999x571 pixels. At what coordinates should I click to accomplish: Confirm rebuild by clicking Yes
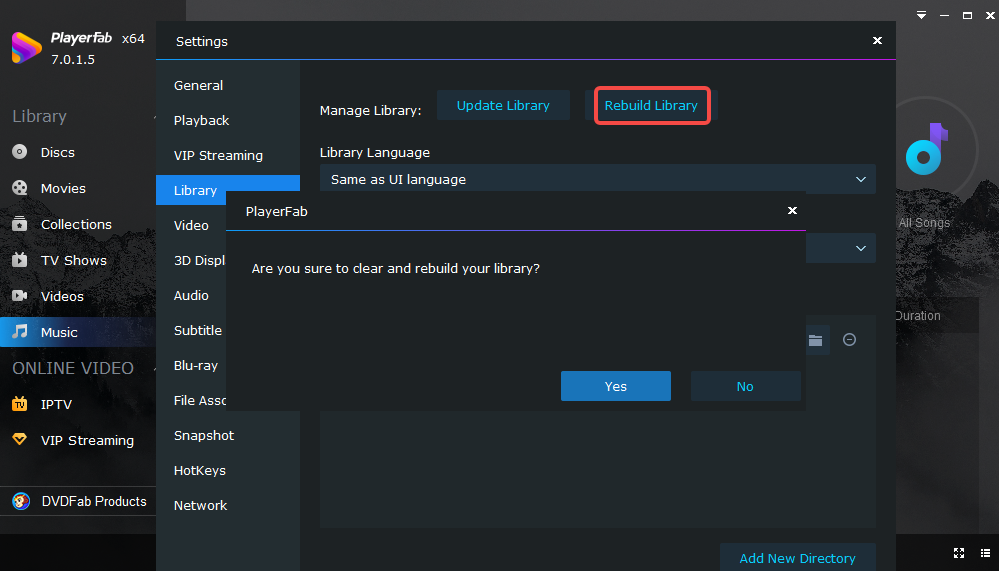(x=615, y=386)
